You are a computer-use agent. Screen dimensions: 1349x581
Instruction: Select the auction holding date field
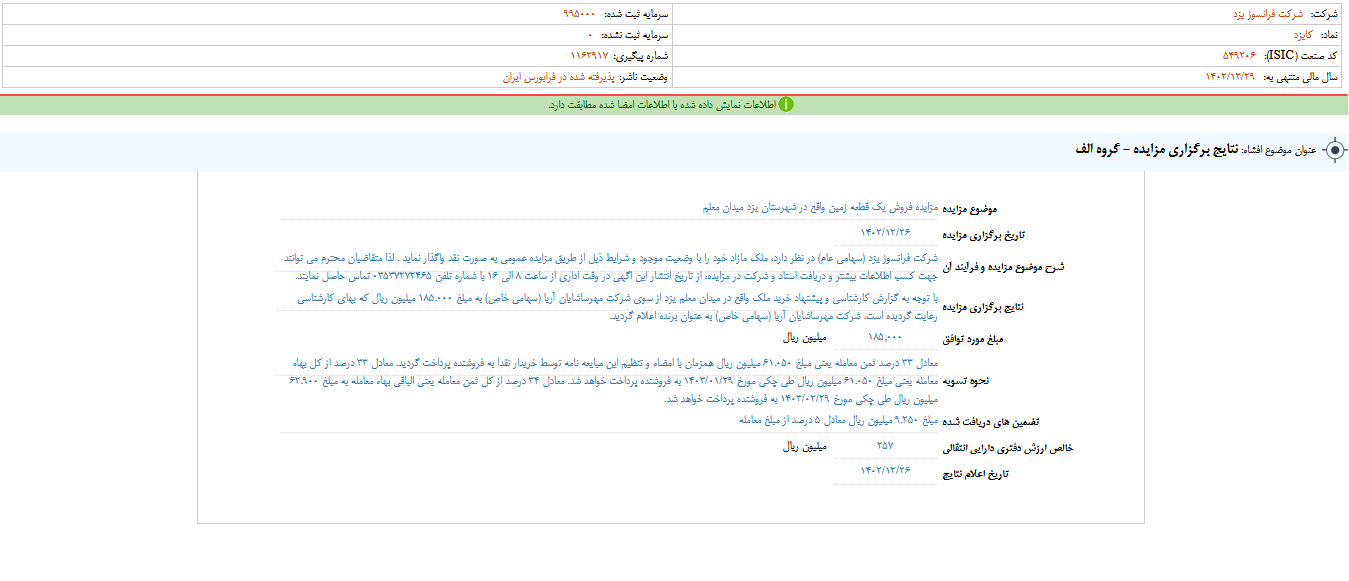(x=885, y=233)
